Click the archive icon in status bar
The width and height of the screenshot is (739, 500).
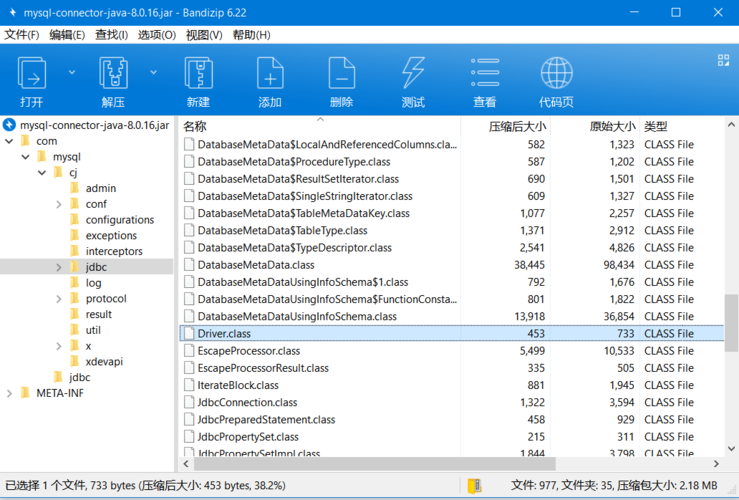tap(475, 485)
